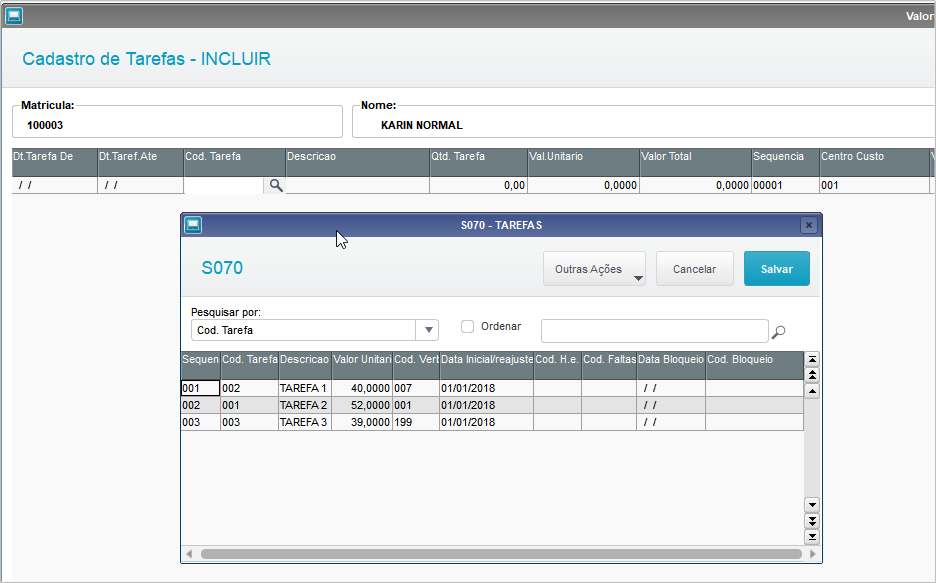
Task: Click the Data Bloqueio cell in TAREFA 1 row
Action: [671, 388]
